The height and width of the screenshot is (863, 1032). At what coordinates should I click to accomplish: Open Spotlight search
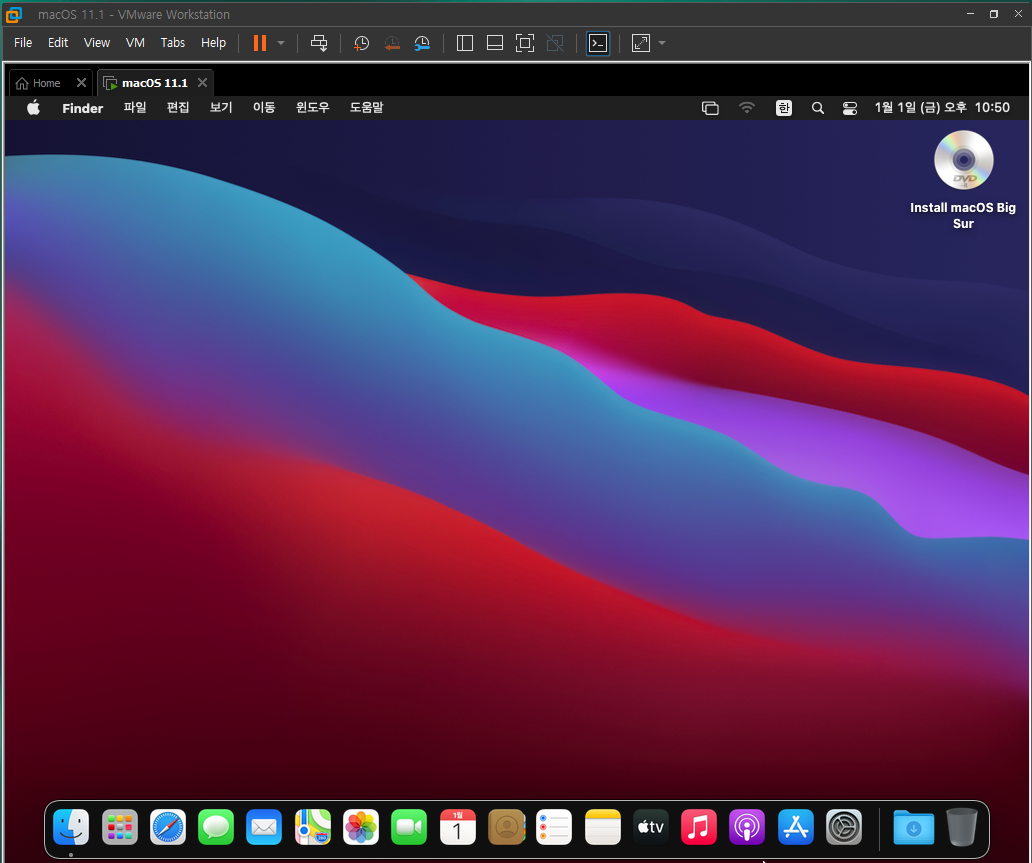[x=817, y=108]
